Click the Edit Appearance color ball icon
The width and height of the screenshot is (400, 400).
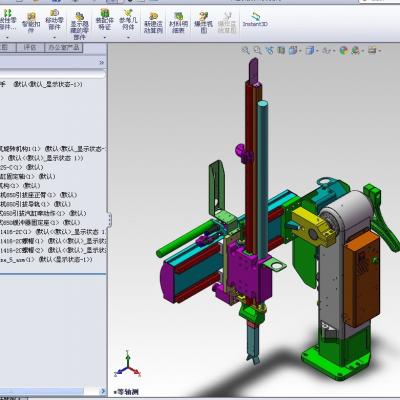344,50
